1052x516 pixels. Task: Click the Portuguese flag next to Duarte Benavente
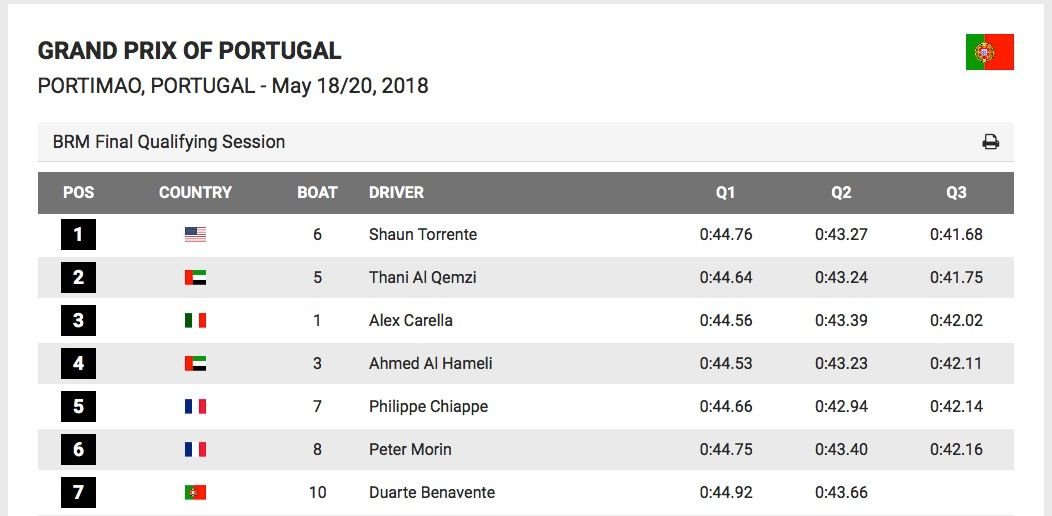(195, 492)
